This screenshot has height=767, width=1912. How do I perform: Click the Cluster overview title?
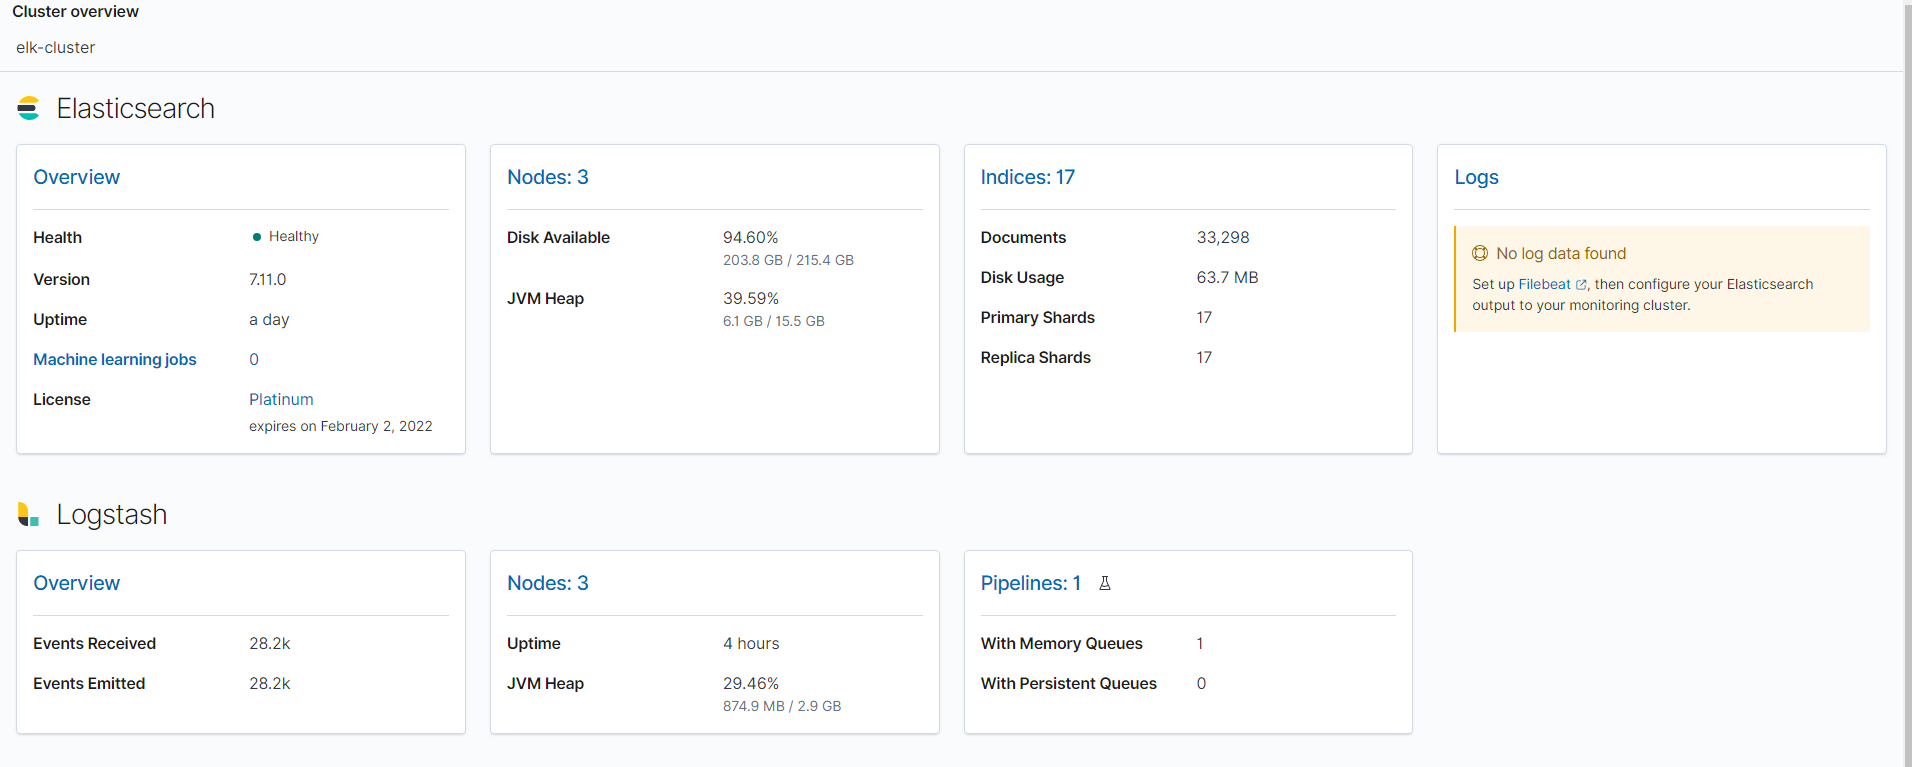(x=76, y=12)
